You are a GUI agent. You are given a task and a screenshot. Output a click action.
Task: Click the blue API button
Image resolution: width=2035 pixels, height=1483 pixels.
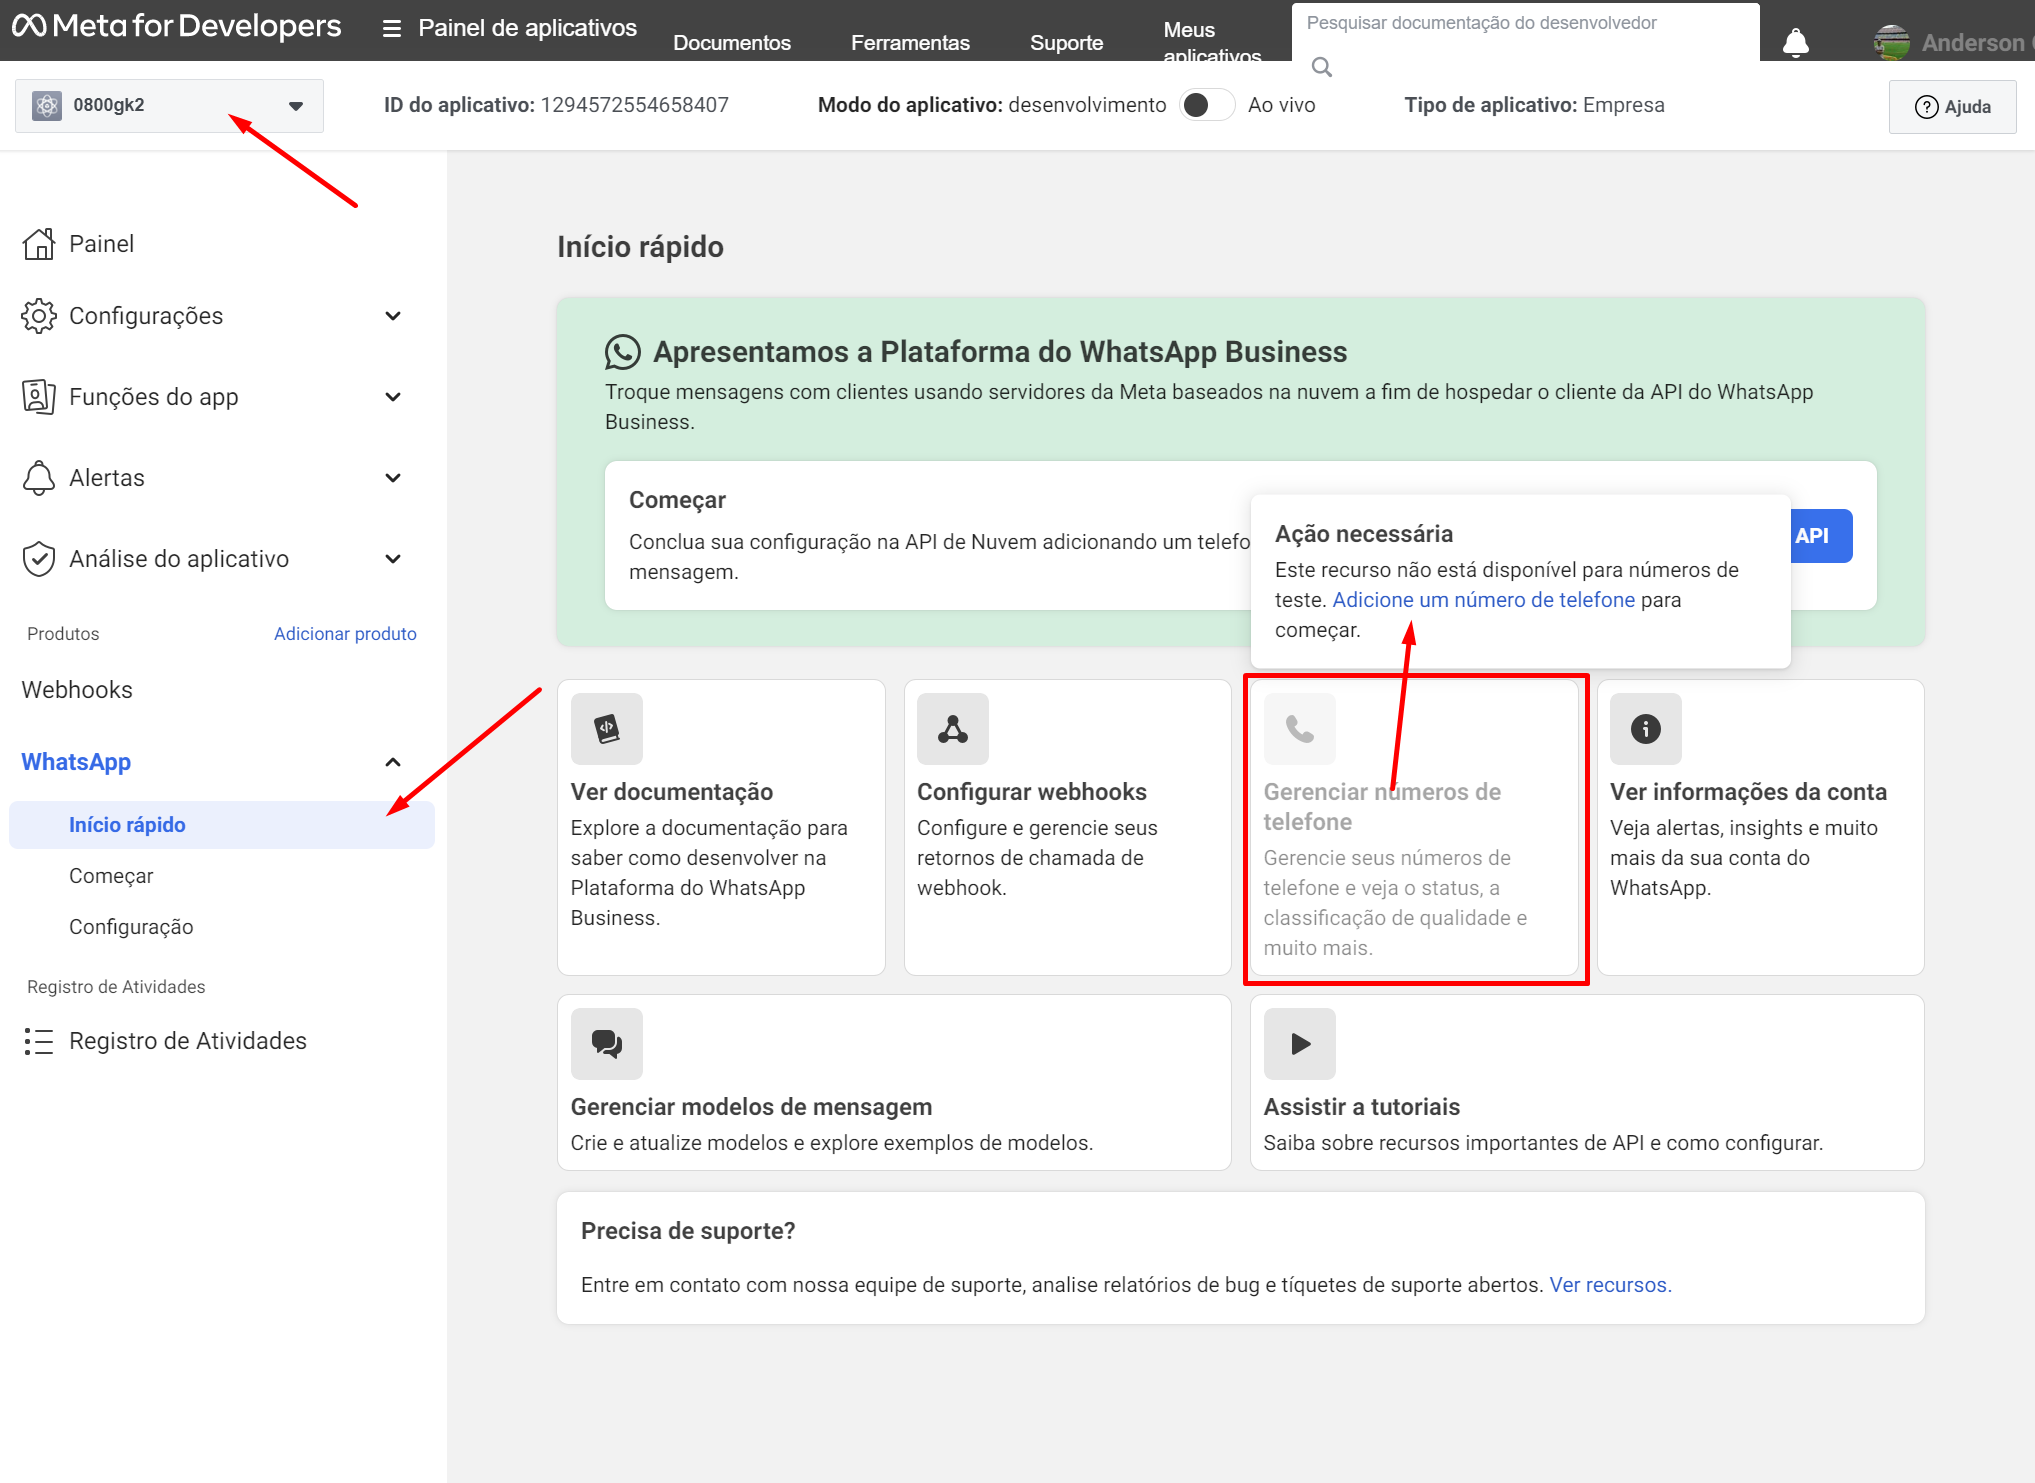tap(1821, 536)
